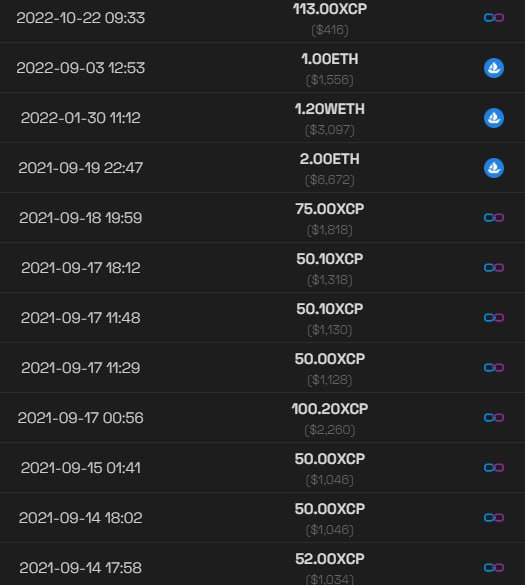The image size is (525, 585).
Task: Open chain link for 2021-09-17 18:12 sale
Action: click(x=494, y=268)
